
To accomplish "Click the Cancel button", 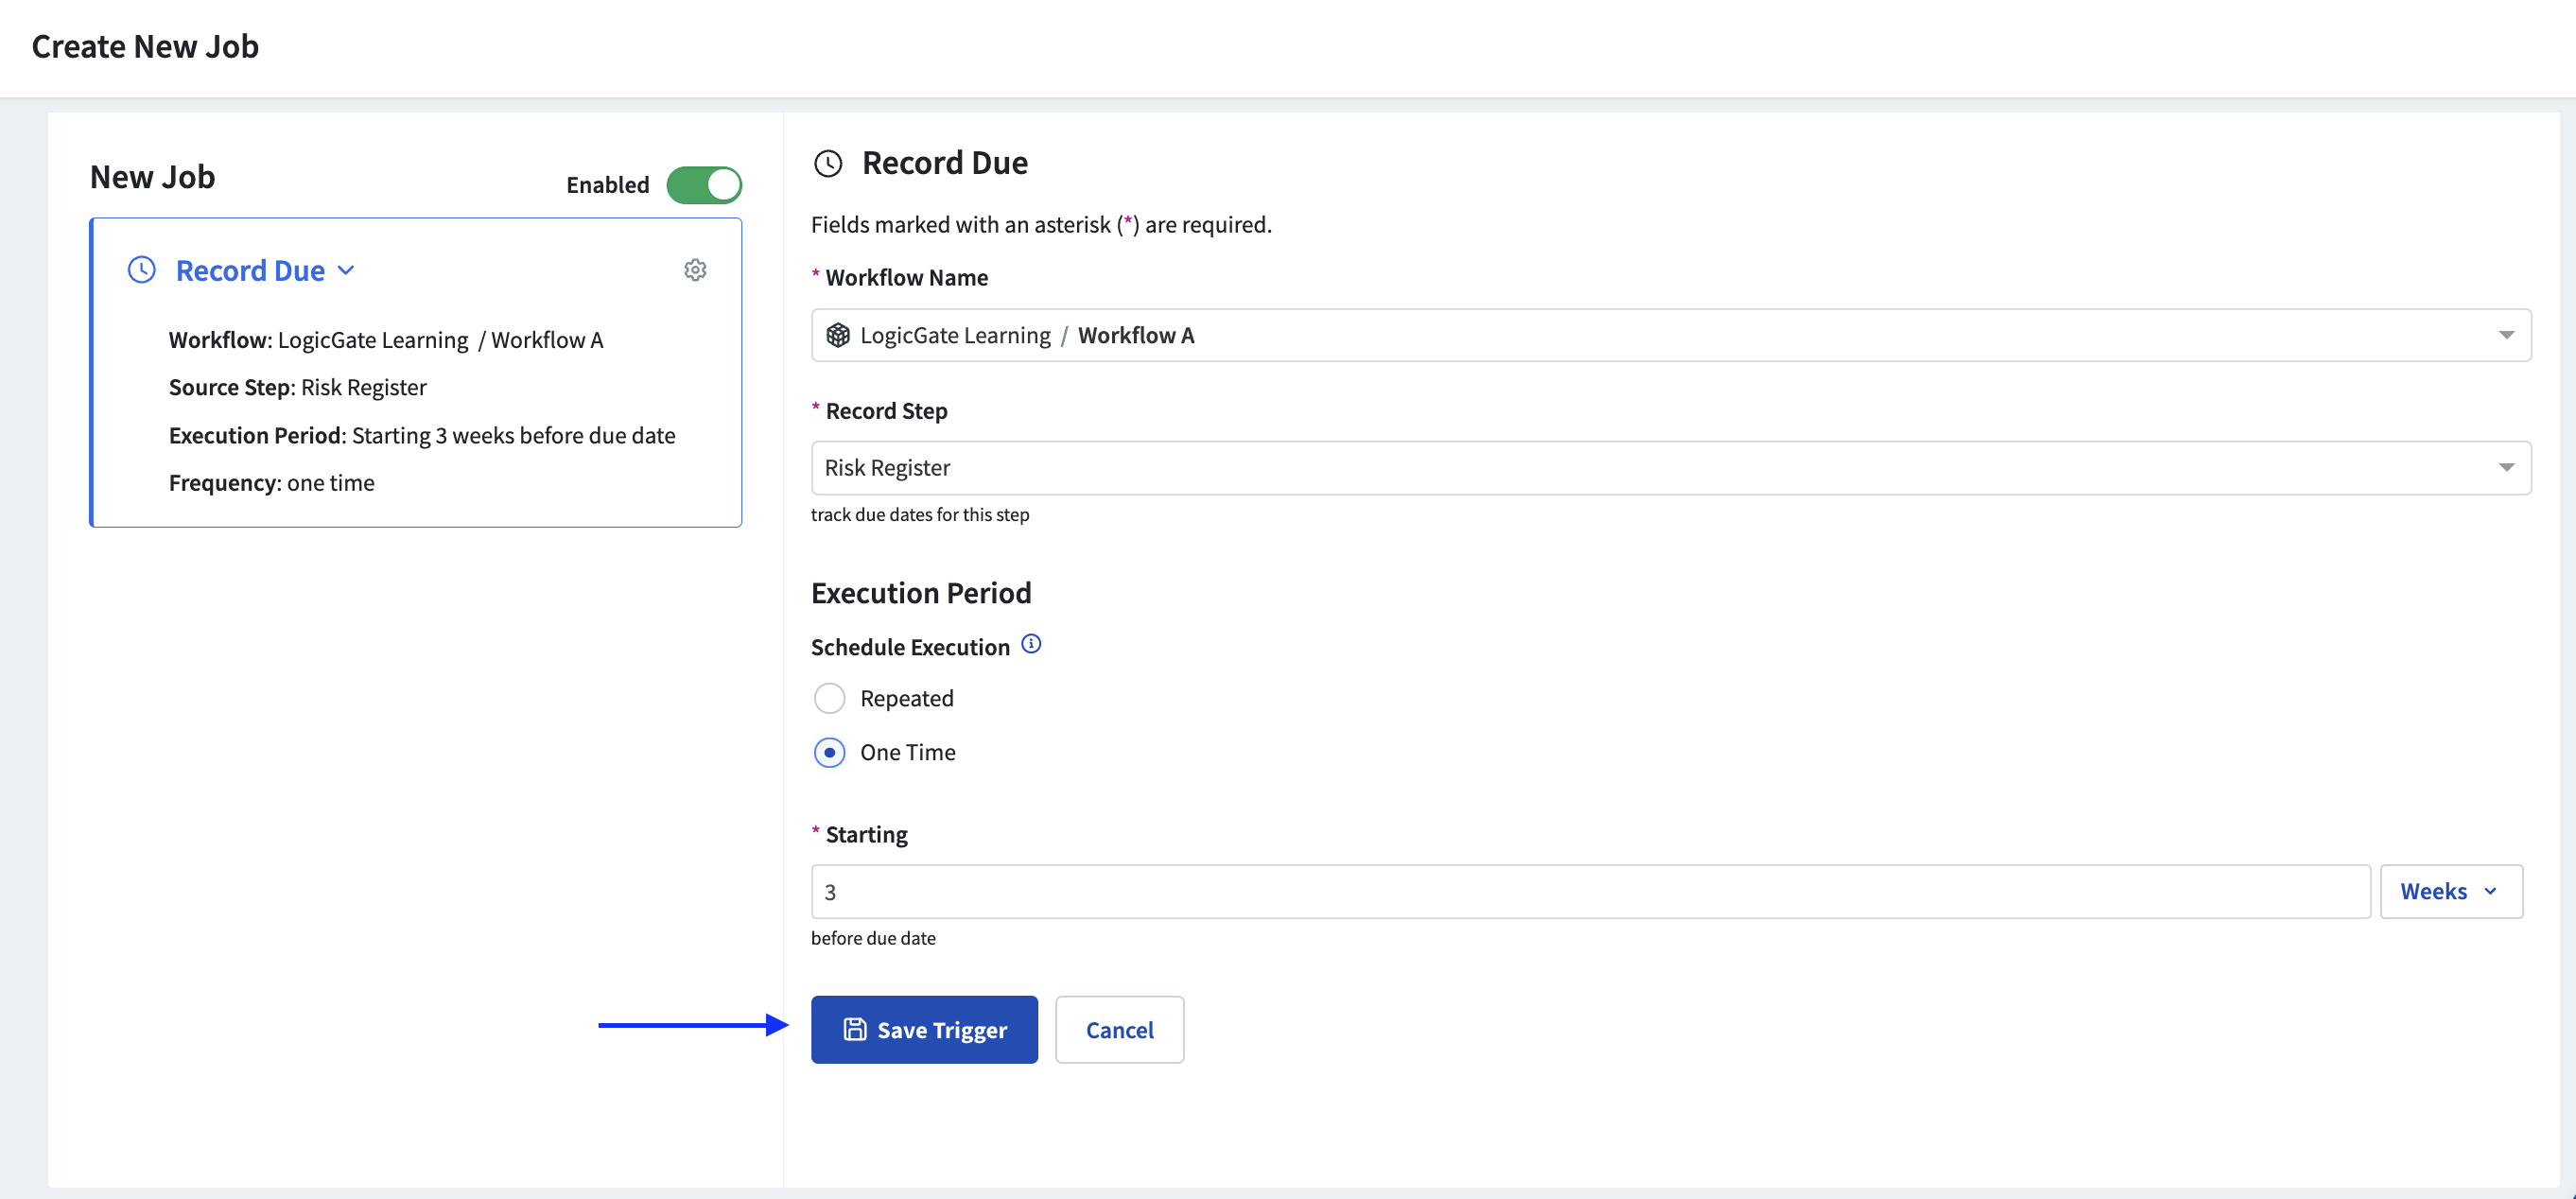I will pyautogui.click(x=1119, y=1029).
